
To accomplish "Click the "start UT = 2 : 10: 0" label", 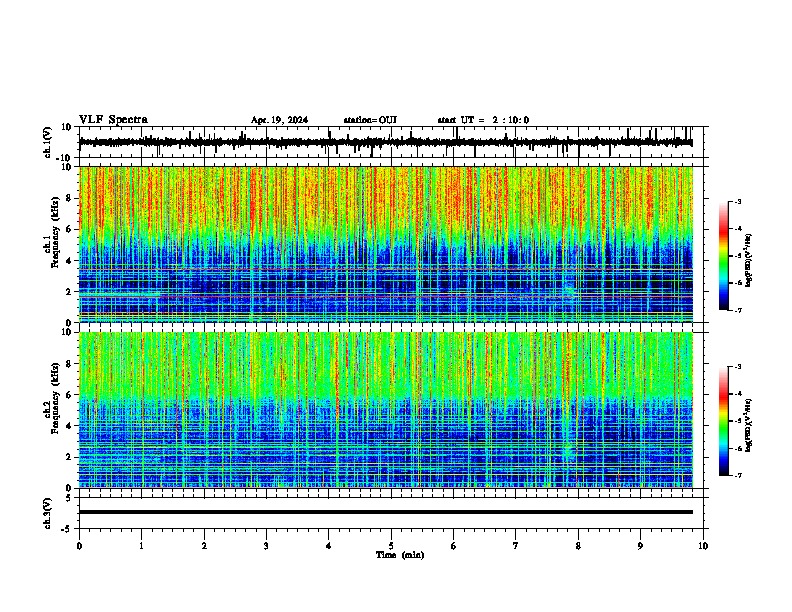I will tap(483, 120).
